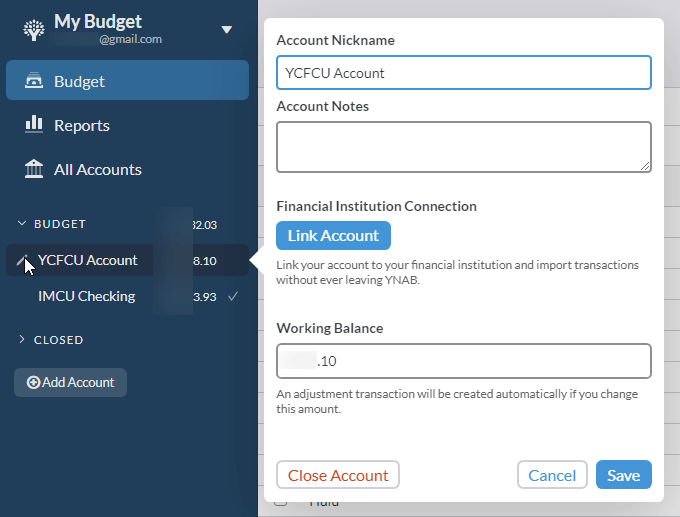Image resolution: width=680 pixels, height=517 pixels.
Task: Collapse the BUDGET accounts section
Action: click(22, 224)
